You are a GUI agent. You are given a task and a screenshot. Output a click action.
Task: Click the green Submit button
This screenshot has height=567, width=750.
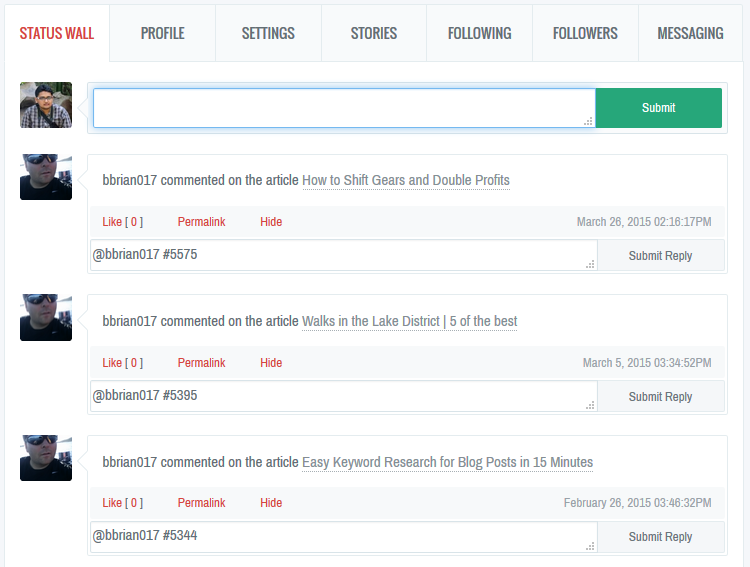[x=658, y=108]
